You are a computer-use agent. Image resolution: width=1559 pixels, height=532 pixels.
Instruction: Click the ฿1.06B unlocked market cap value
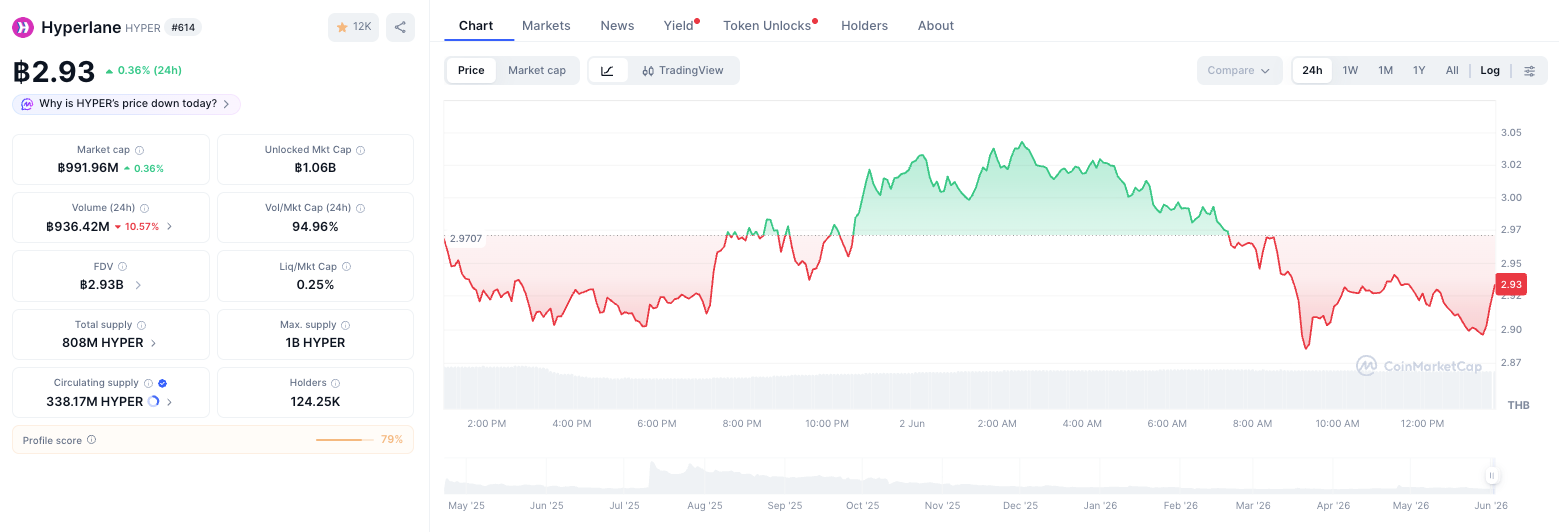tap(315, 168)
